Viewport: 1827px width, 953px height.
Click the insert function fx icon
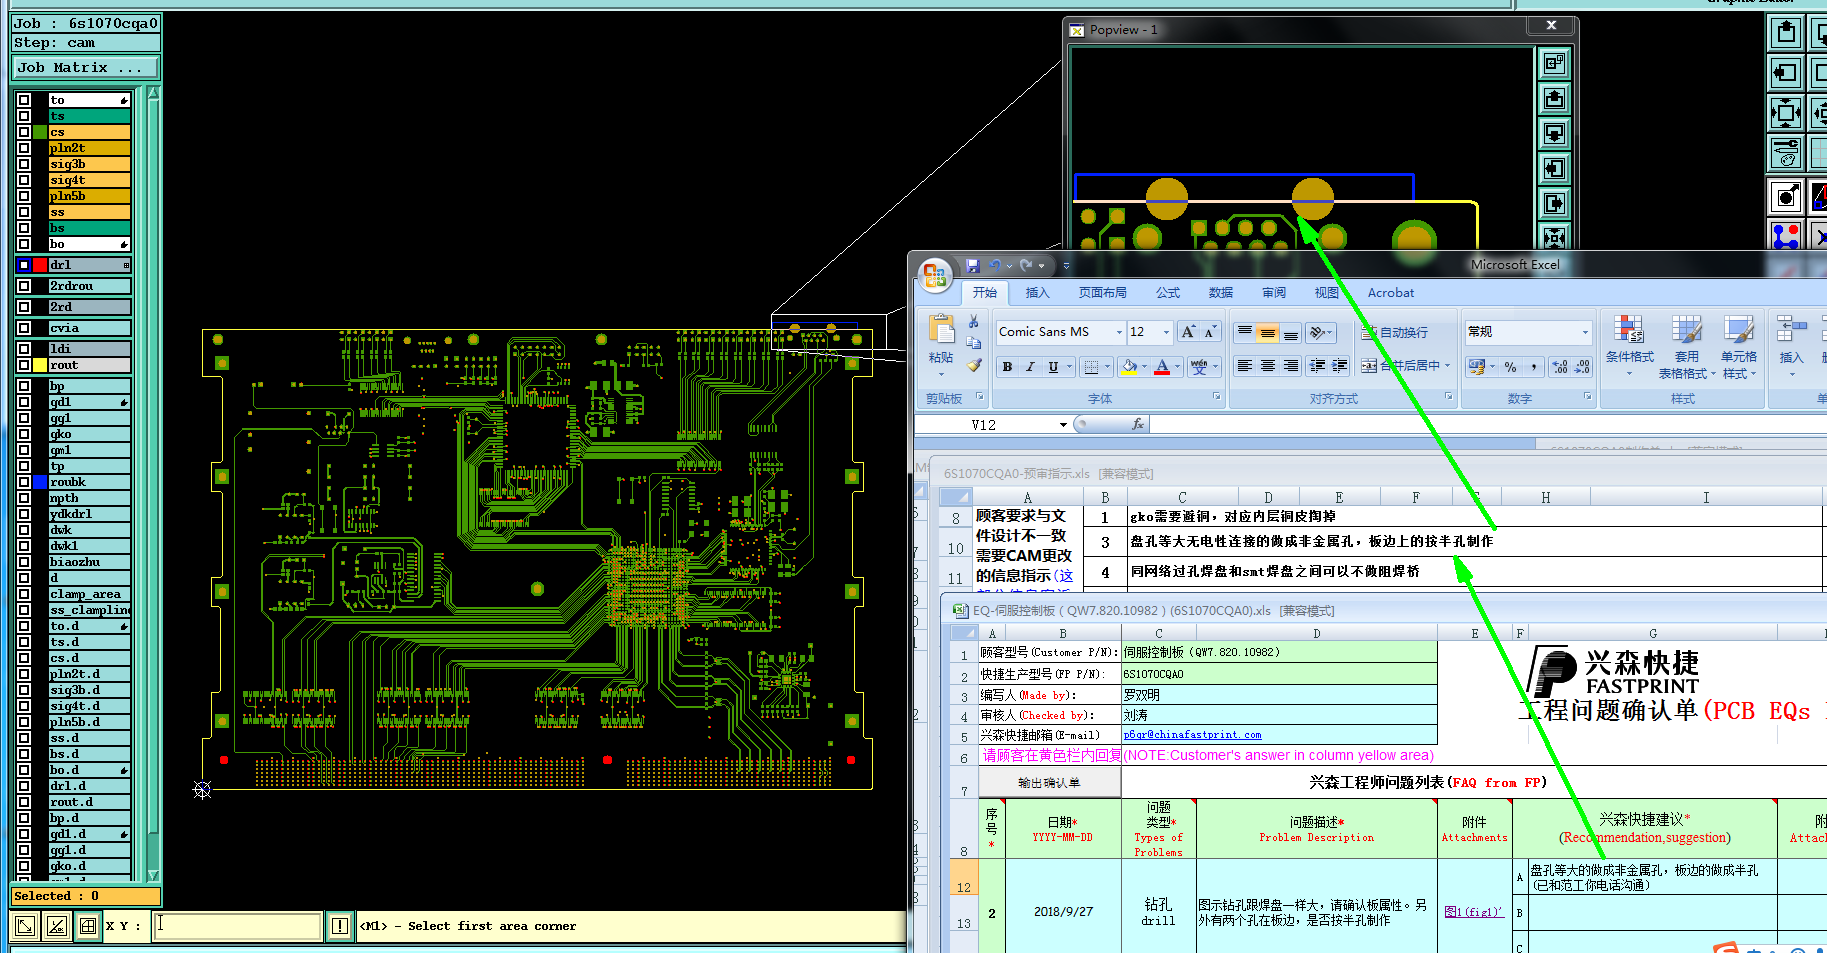tap(1137, 424)
